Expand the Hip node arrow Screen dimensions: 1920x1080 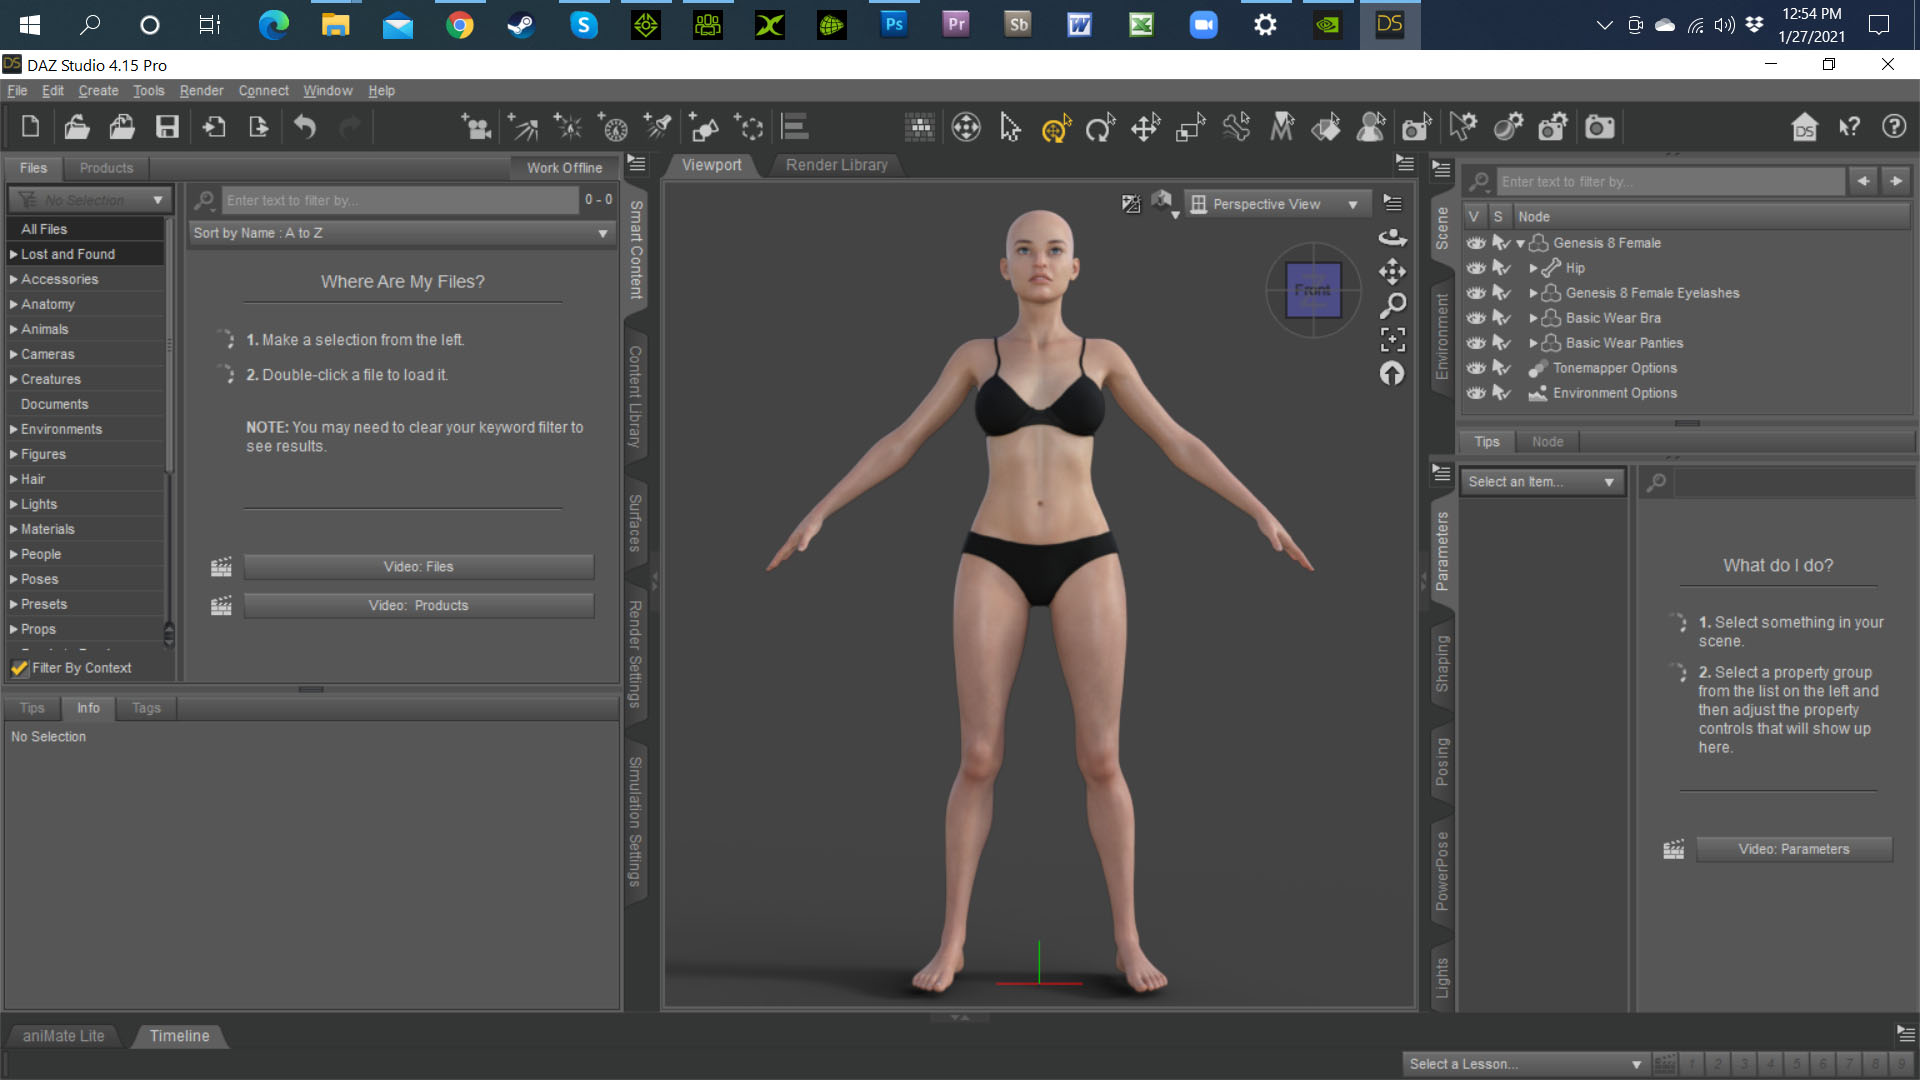click(x=1533, y=268)
